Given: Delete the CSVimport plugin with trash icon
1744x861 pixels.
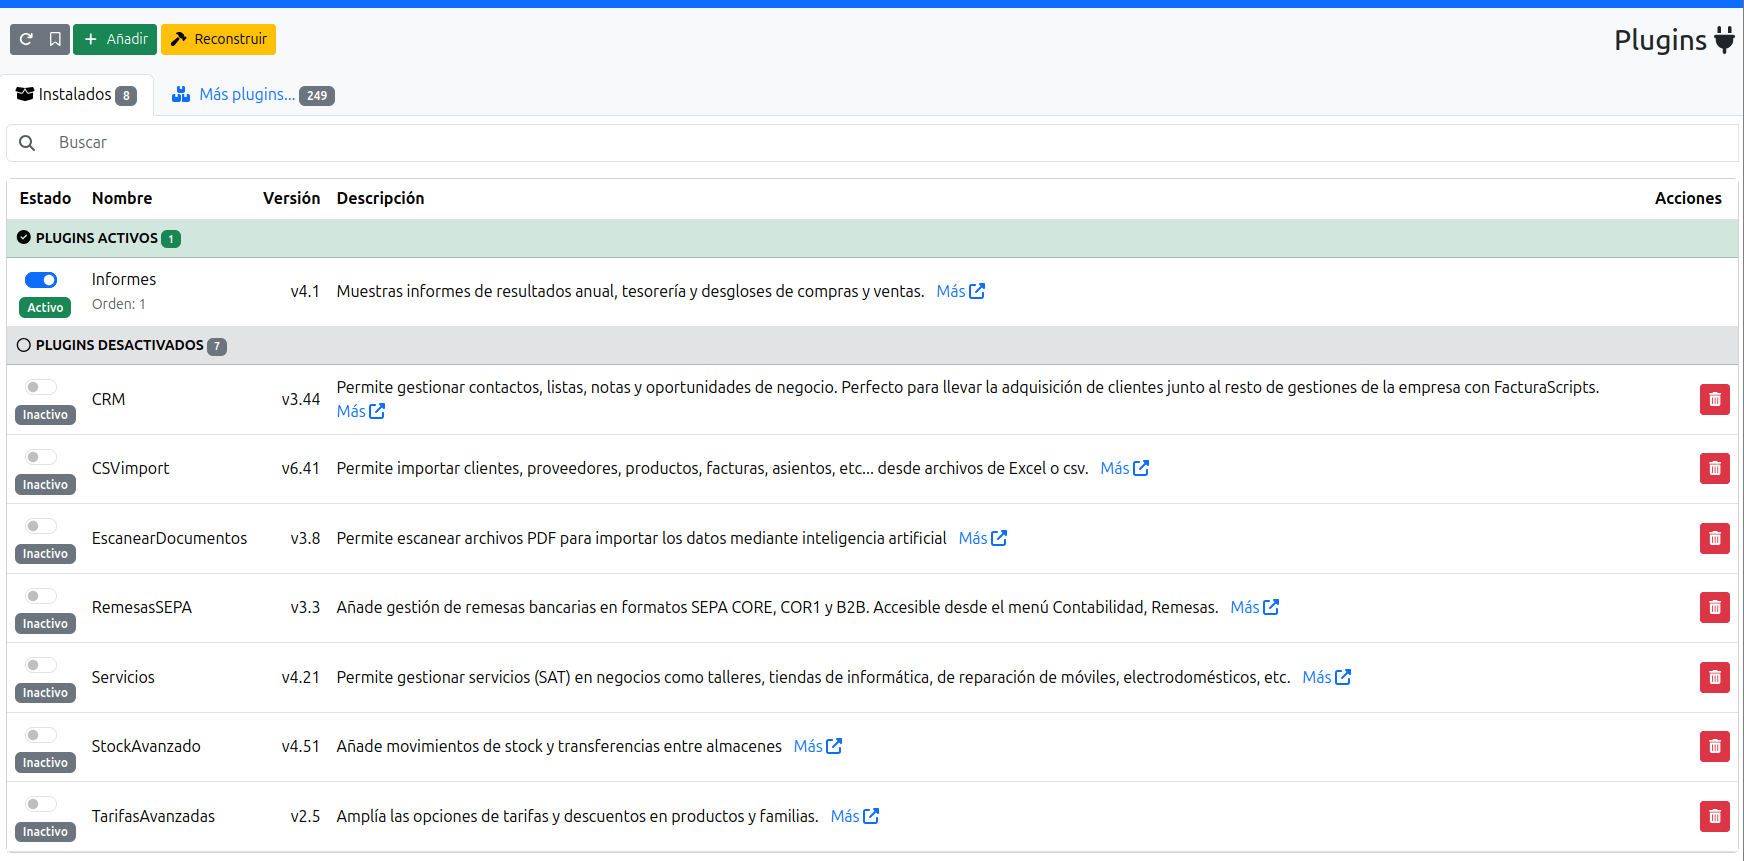Looking at the screenshot, I should (1714, 468).
